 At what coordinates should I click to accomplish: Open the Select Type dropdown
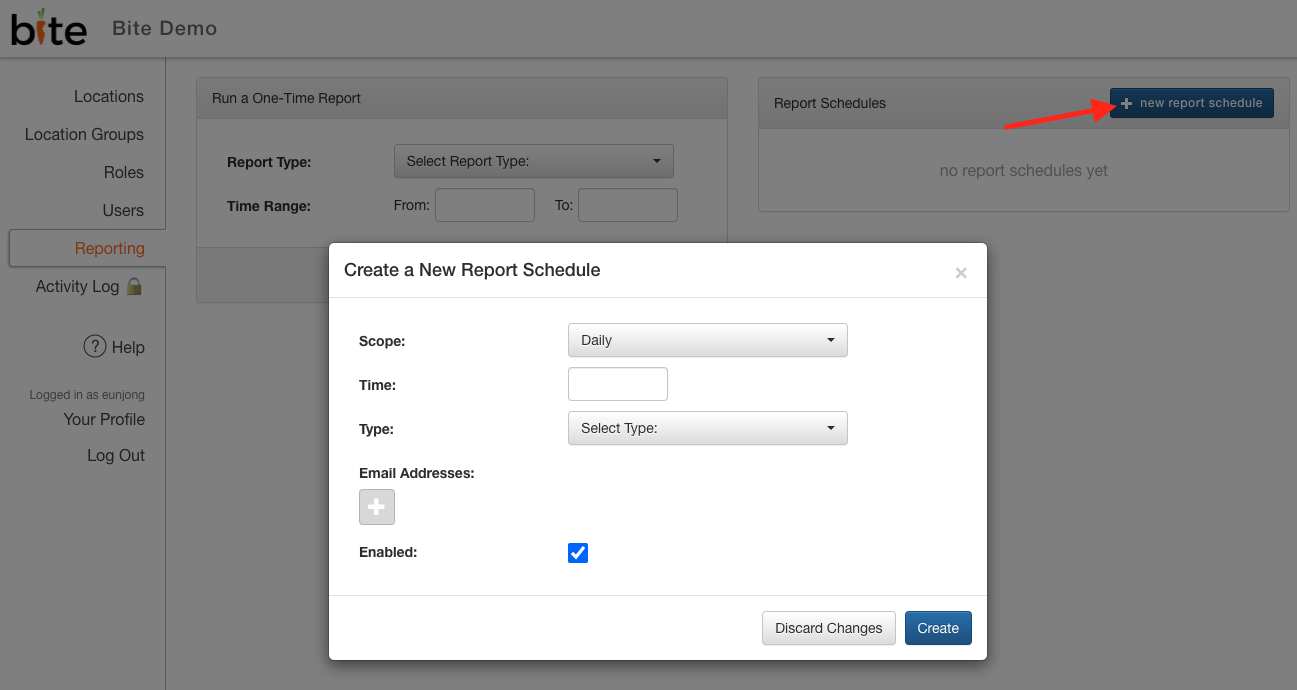708,428
